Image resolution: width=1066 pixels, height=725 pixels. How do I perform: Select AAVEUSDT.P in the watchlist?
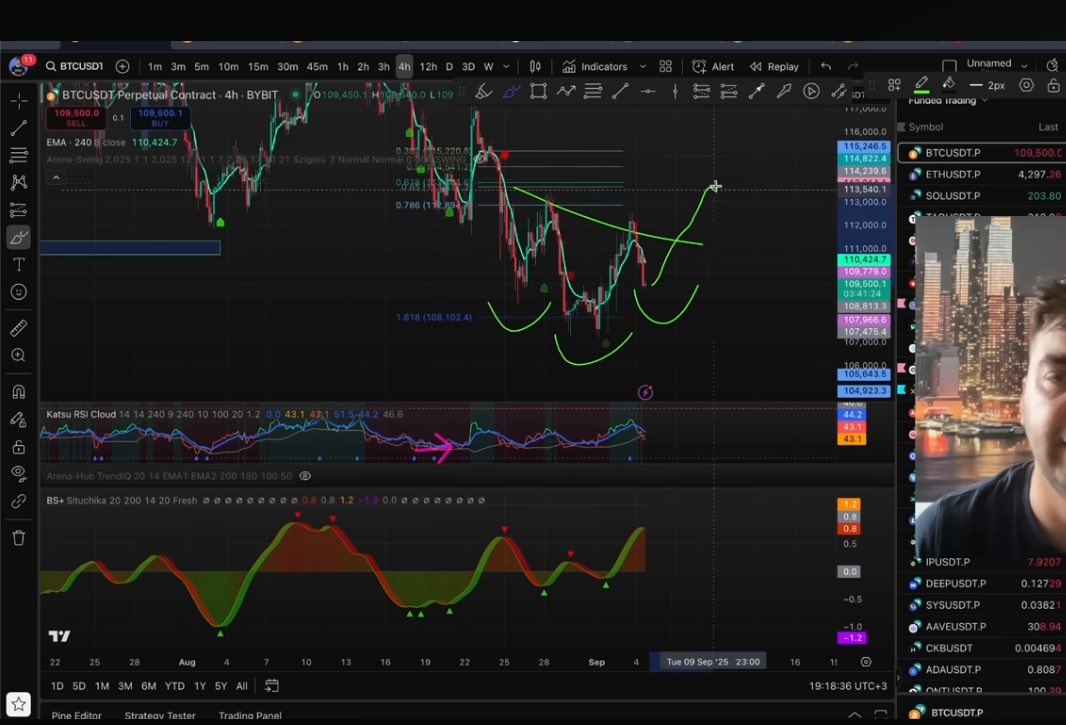tap(982, 626)
